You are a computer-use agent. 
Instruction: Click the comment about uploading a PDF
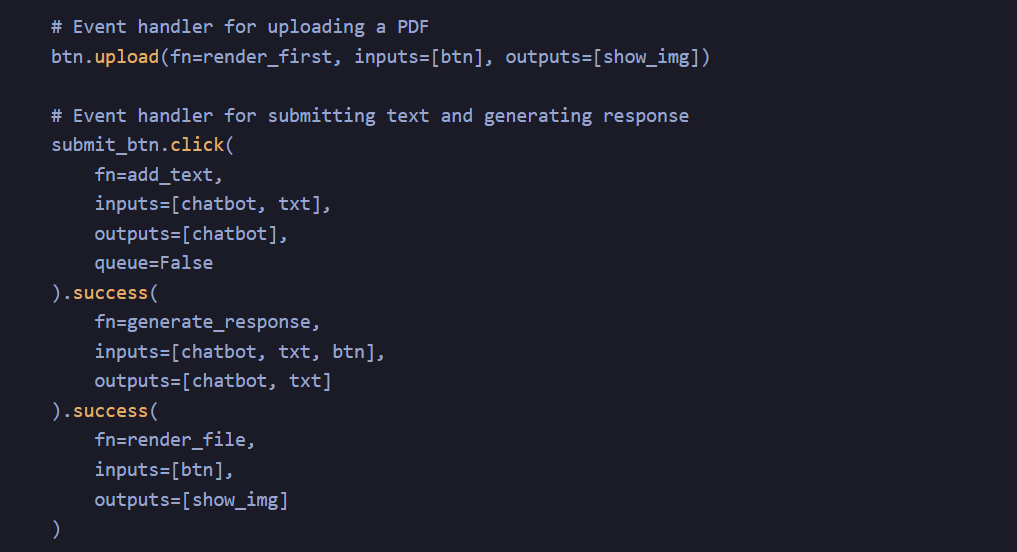pyautogui.click(x=240, y=27)
